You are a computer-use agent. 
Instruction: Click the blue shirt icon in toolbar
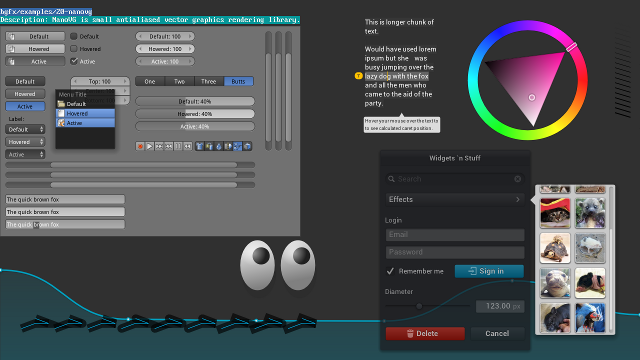200,146
